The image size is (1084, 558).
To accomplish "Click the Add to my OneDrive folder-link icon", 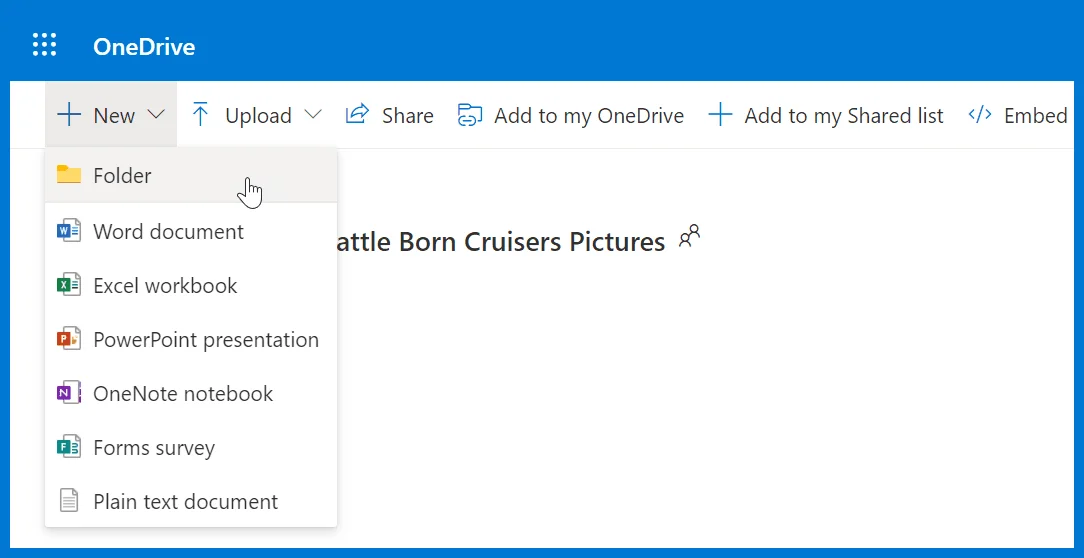I will click(469, 115).
